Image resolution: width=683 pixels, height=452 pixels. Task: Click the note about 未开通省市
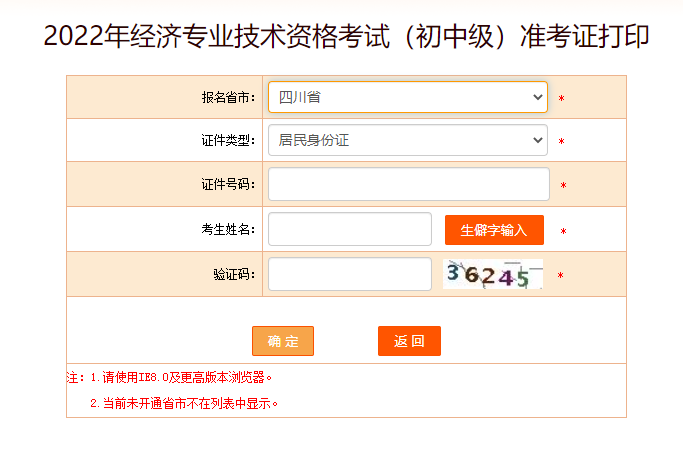184,404
